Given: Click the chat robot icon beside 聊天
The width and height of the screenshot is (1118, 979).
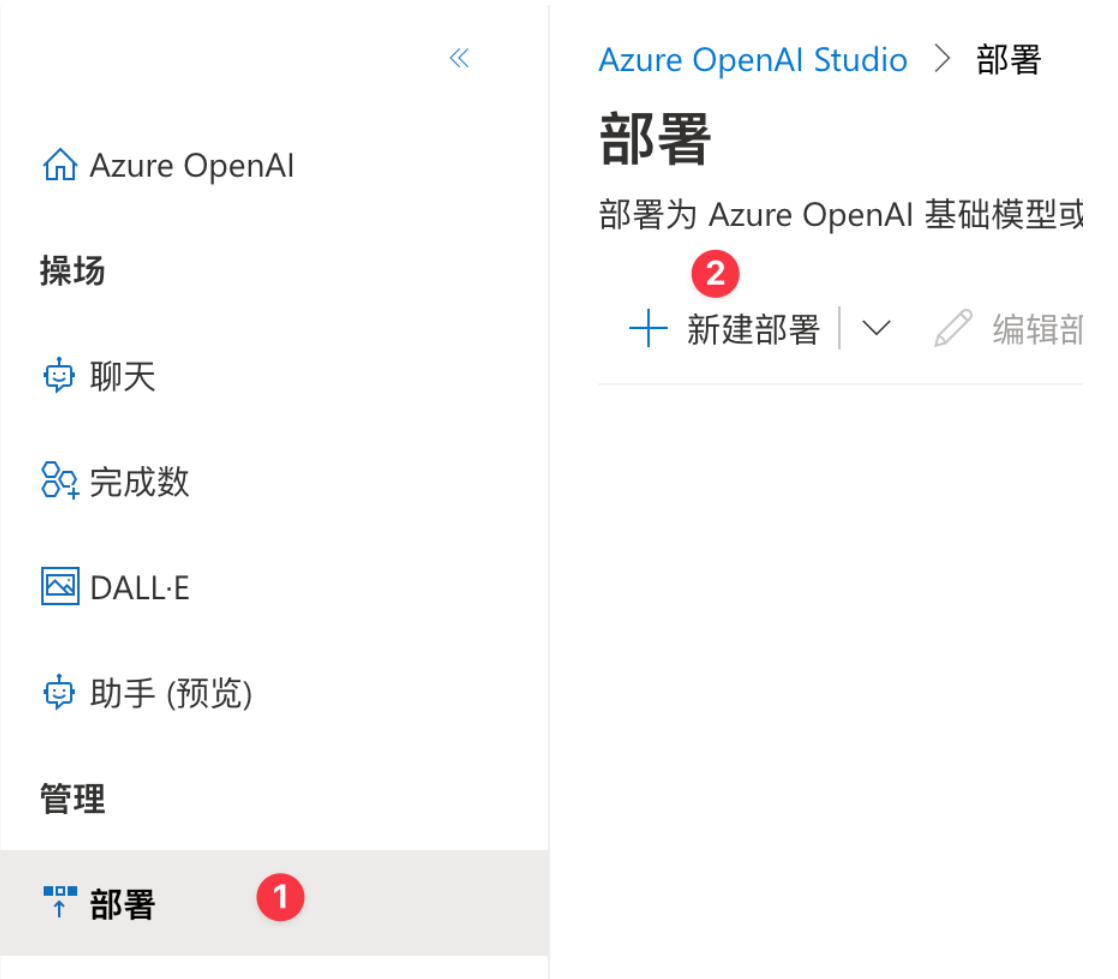Looking at the screenshot, I should point(59,377).
